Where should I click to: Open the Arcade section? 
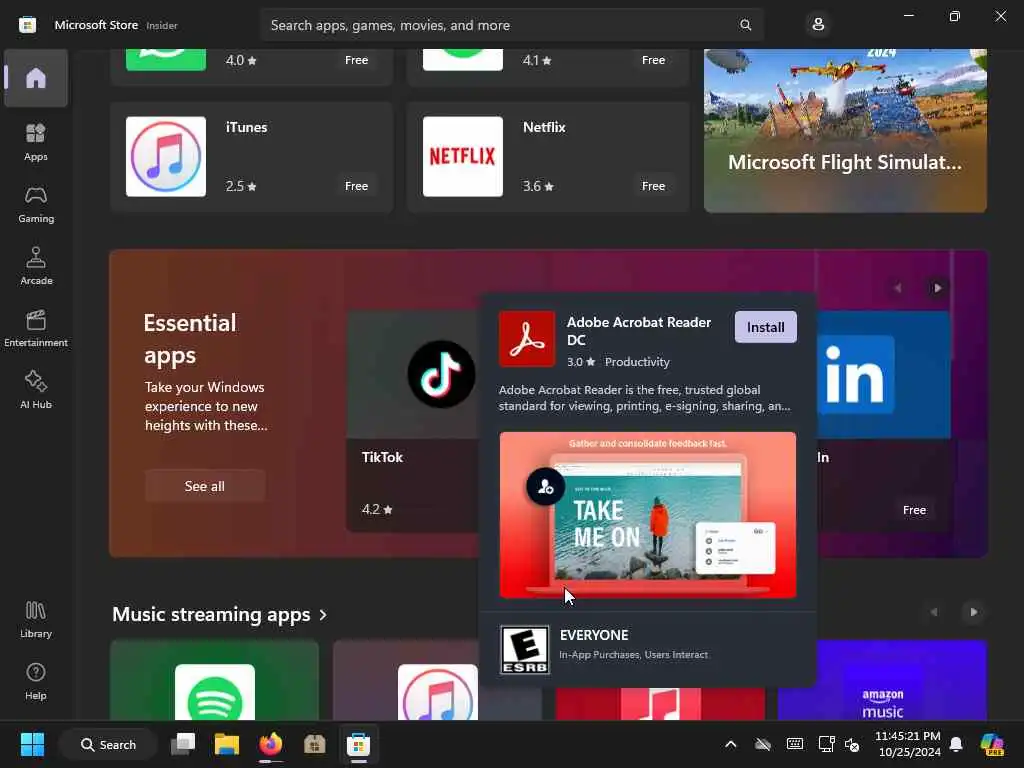tap(36, 266)
